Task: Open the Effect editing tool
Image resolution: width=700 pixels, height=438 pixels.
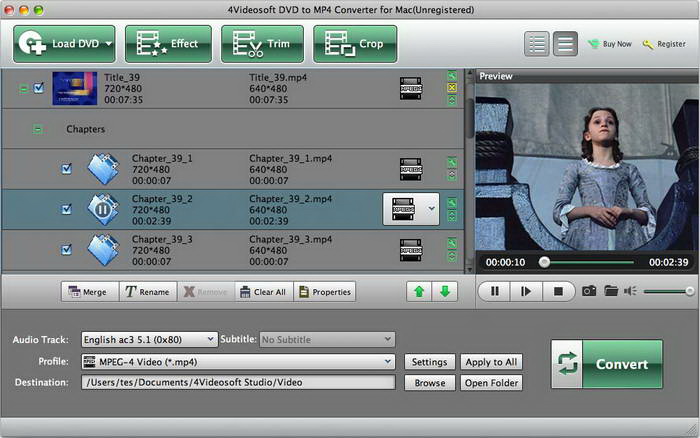Action: pos(168,44)
